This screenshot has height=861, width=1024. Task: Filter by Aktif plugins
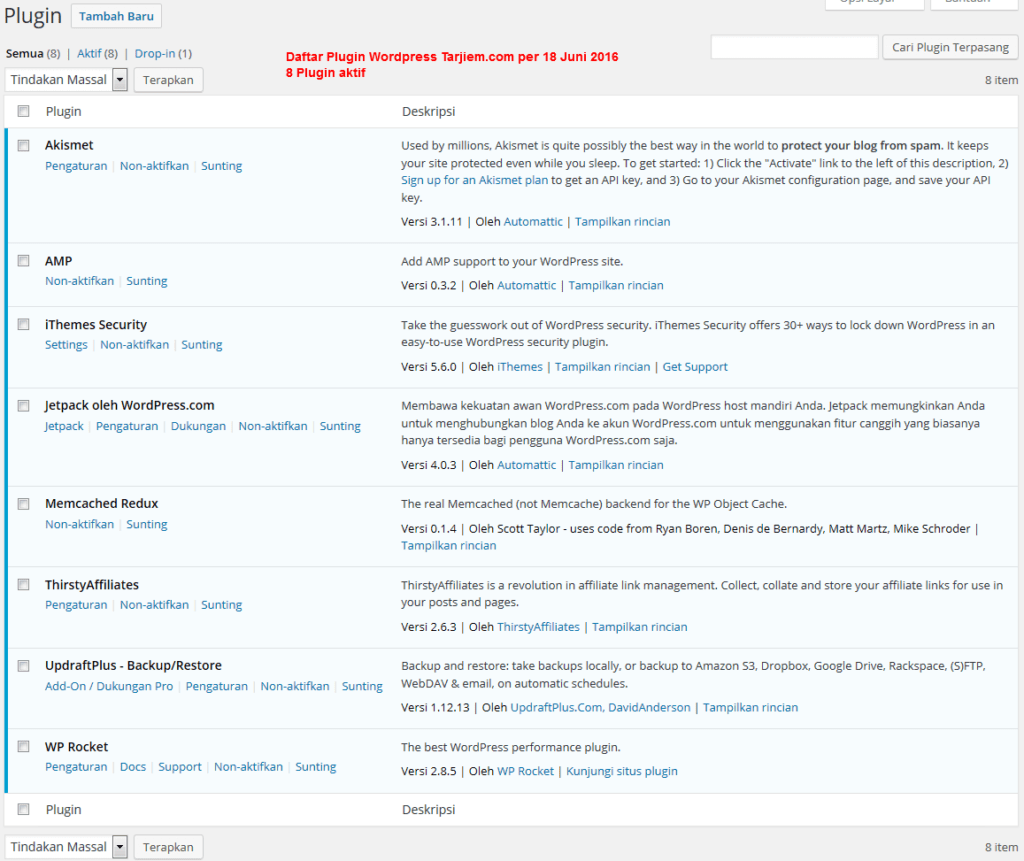89,54
